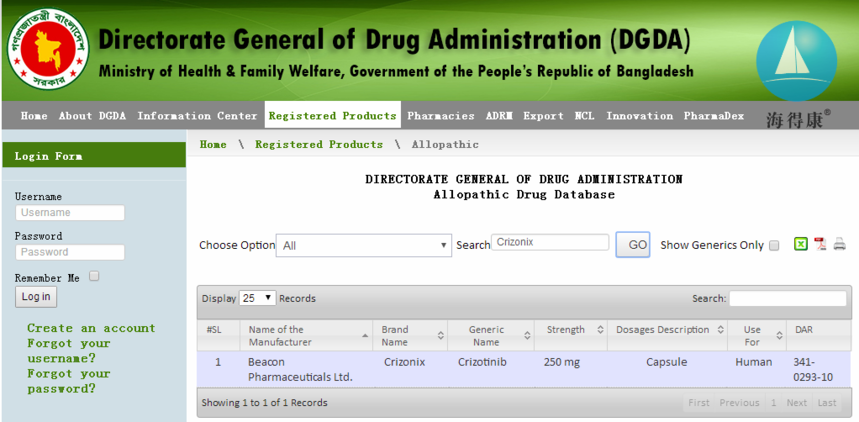Screen dimensions: 859x422
Task: Open the Choose Option dropdown
Action: point(364,246)
